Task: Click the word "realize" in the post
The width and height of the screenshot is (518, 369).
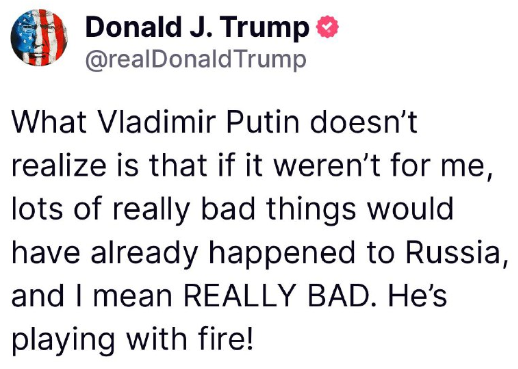Action: 59,165
